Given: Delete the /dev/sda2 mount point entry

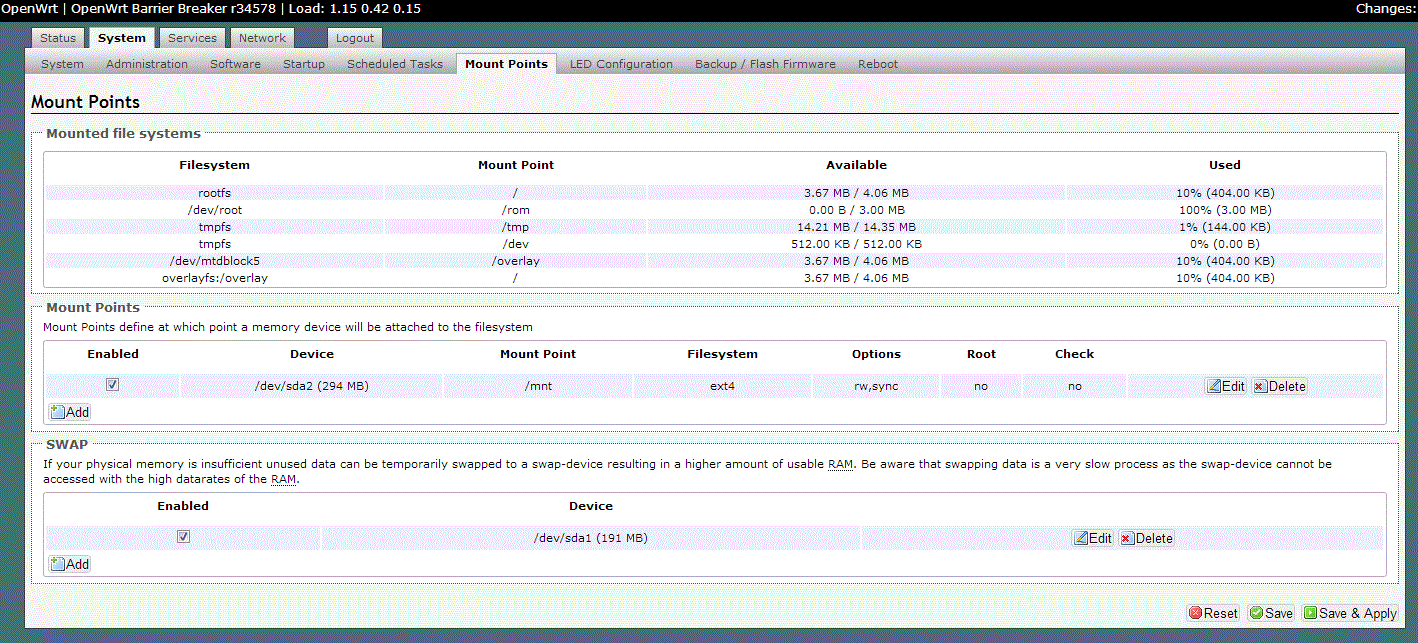Looking at the screenshot, I should click(1279, 386).
